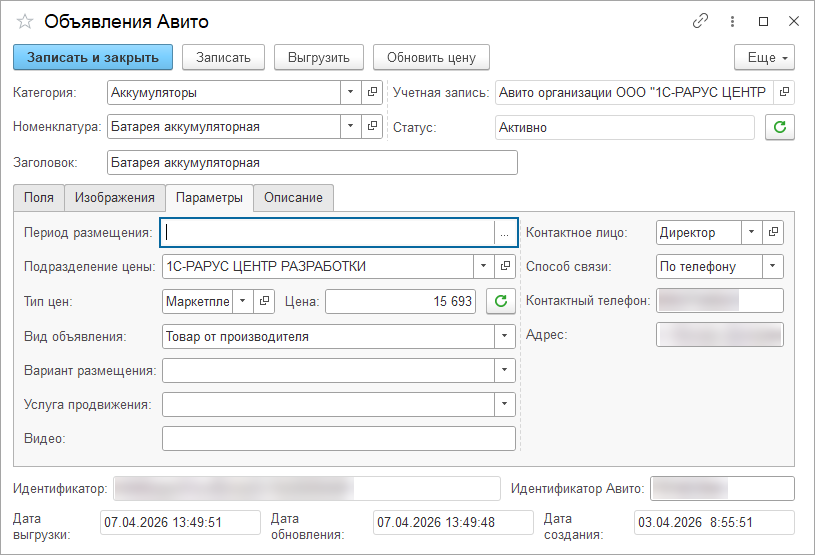815x555 pixels.
Task: Close the Объявления Авито window
Action: tap(794, 21)
